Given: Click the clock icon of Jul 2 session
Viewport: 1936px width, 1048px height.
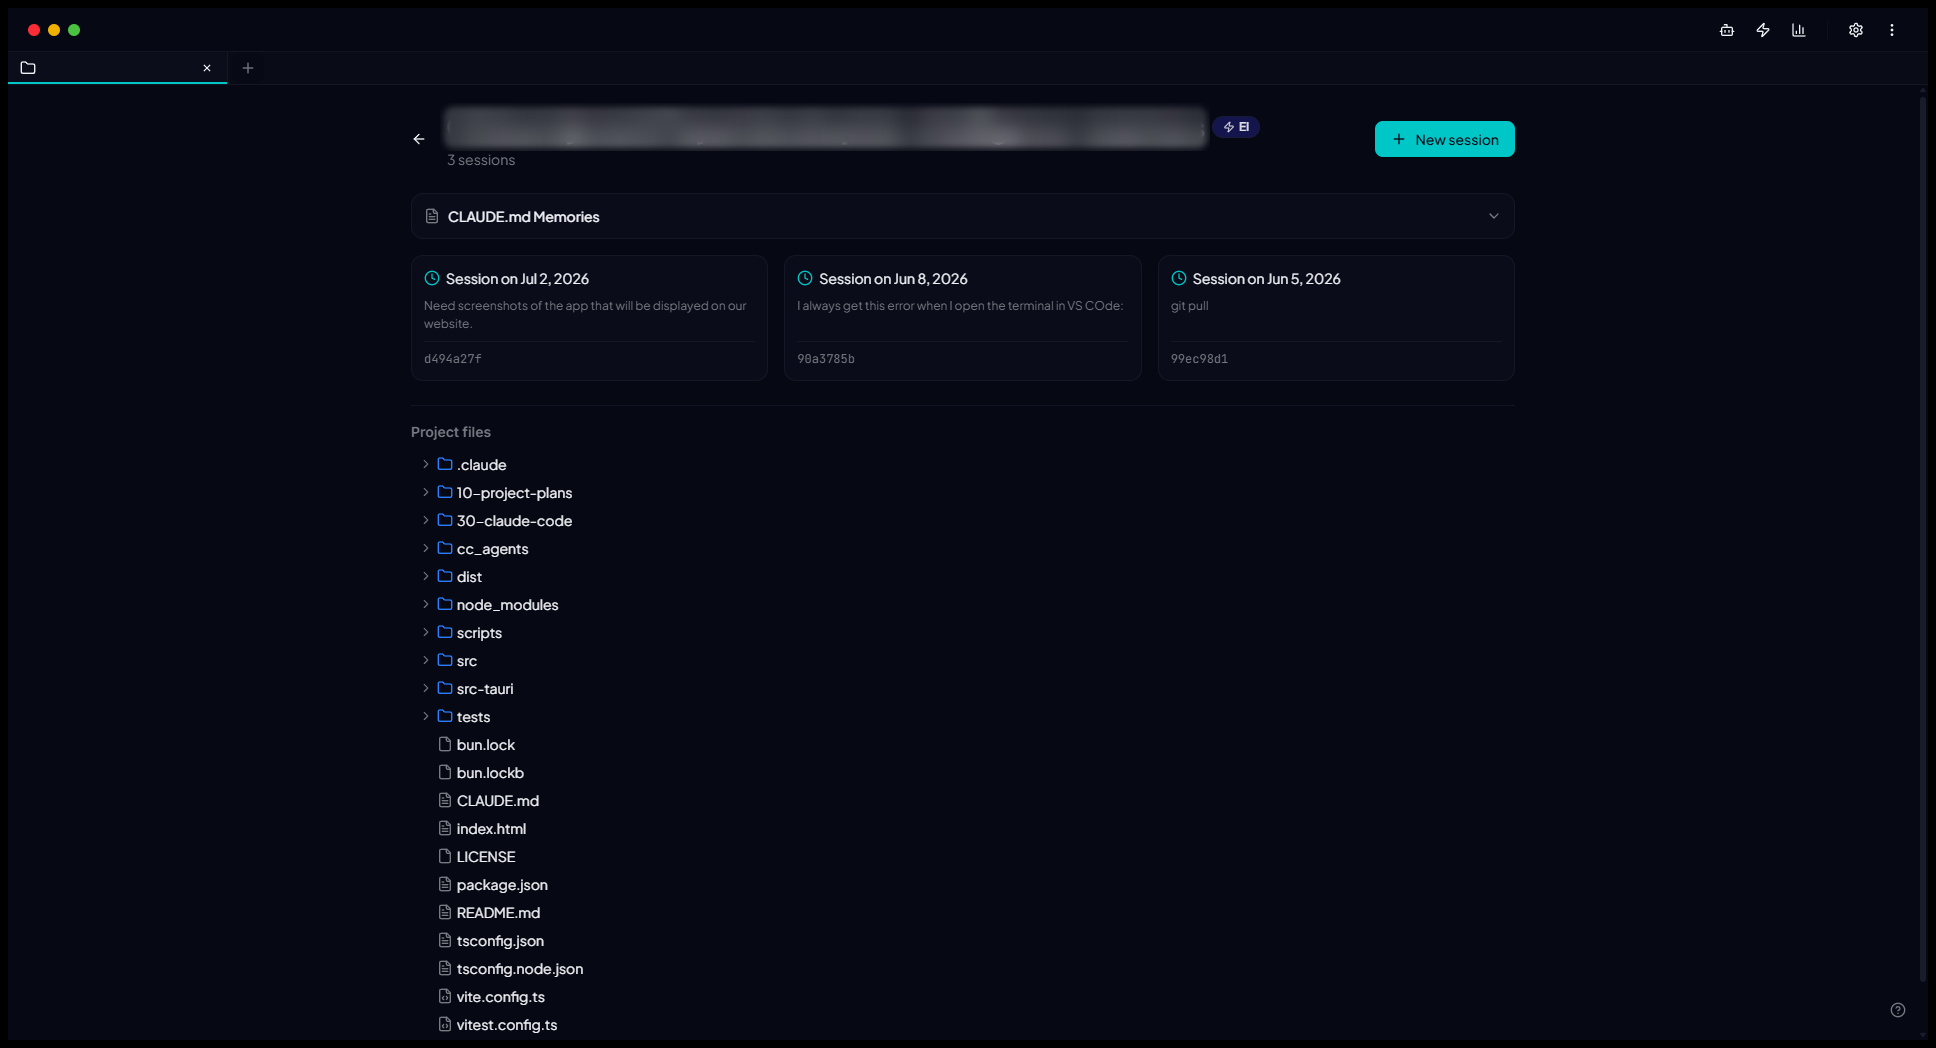Looking at the screenshot, I should point(432,278).
